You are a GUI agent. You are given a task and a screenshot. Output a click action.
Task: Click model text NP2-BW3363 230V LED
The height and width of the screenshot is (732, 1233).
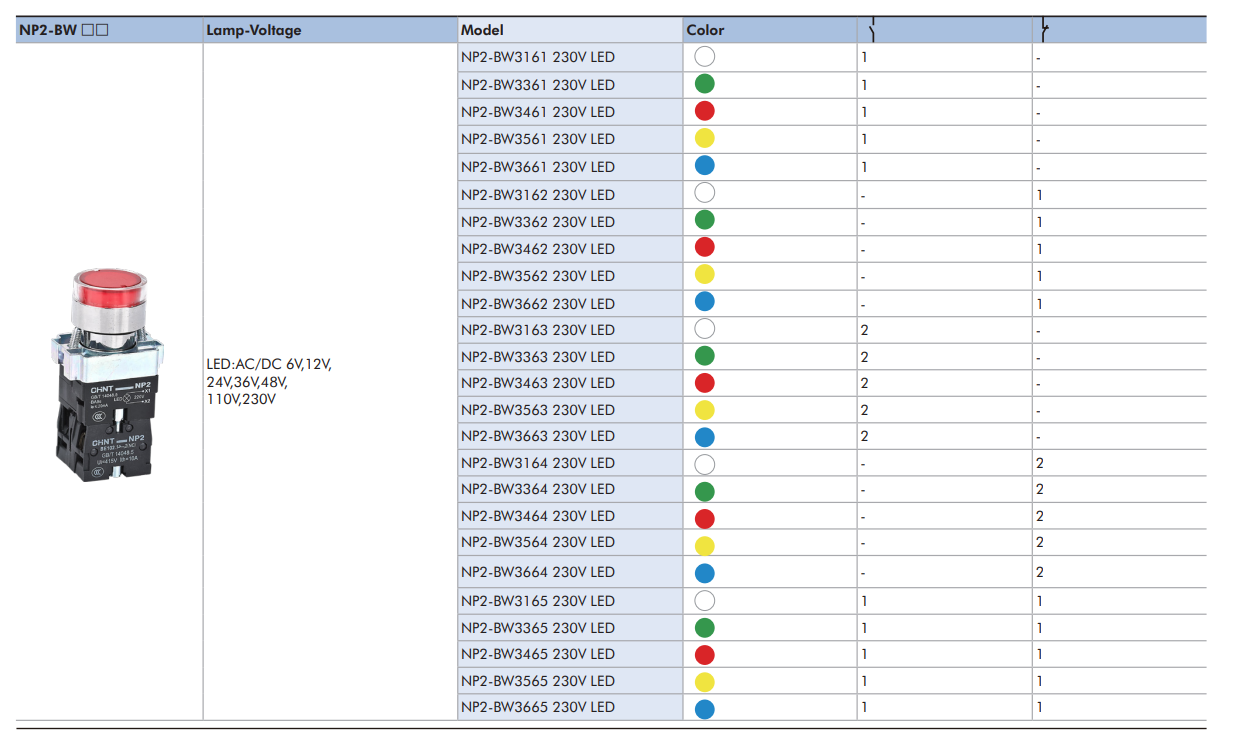tap(538, 357)
